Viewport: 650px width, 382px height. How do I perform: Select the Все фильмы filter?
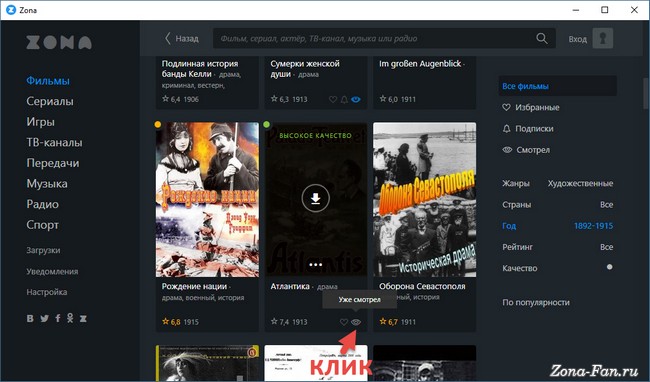coord(558,86)
